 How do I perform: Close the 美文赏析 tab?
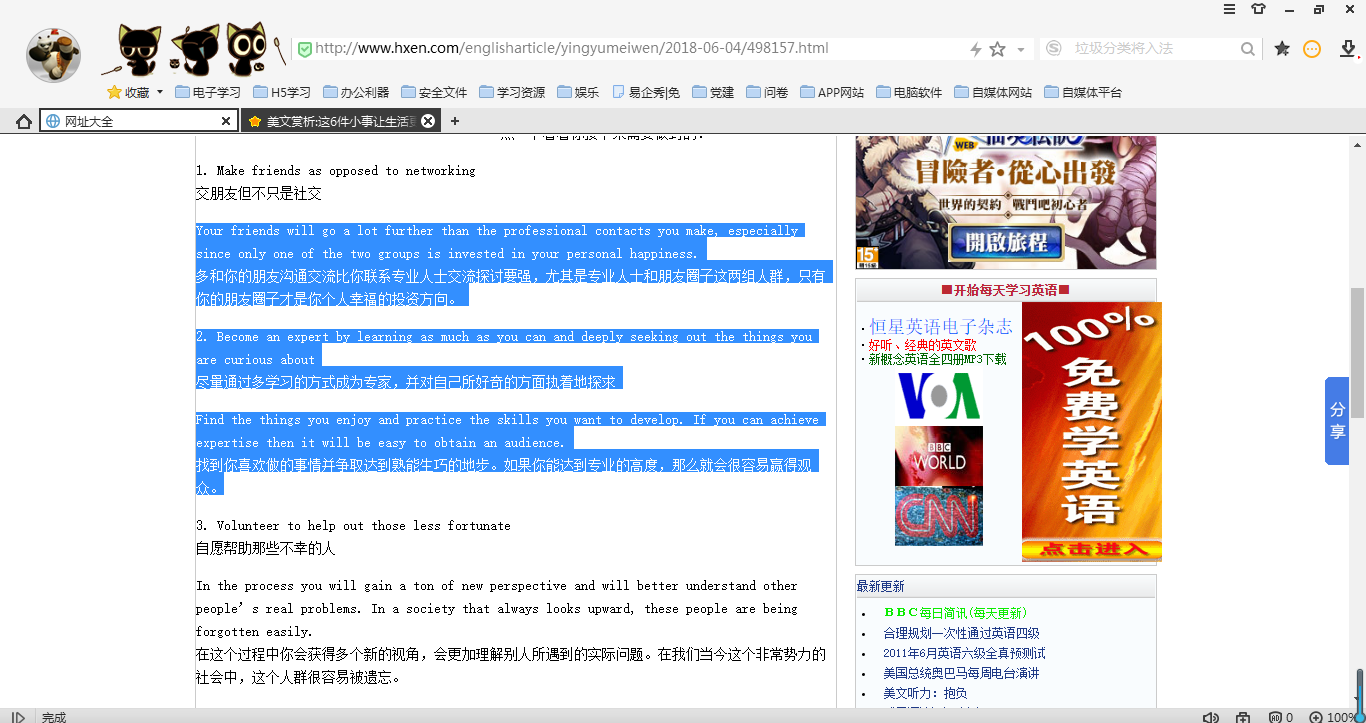pyautogui.click(x=428, y=121)
